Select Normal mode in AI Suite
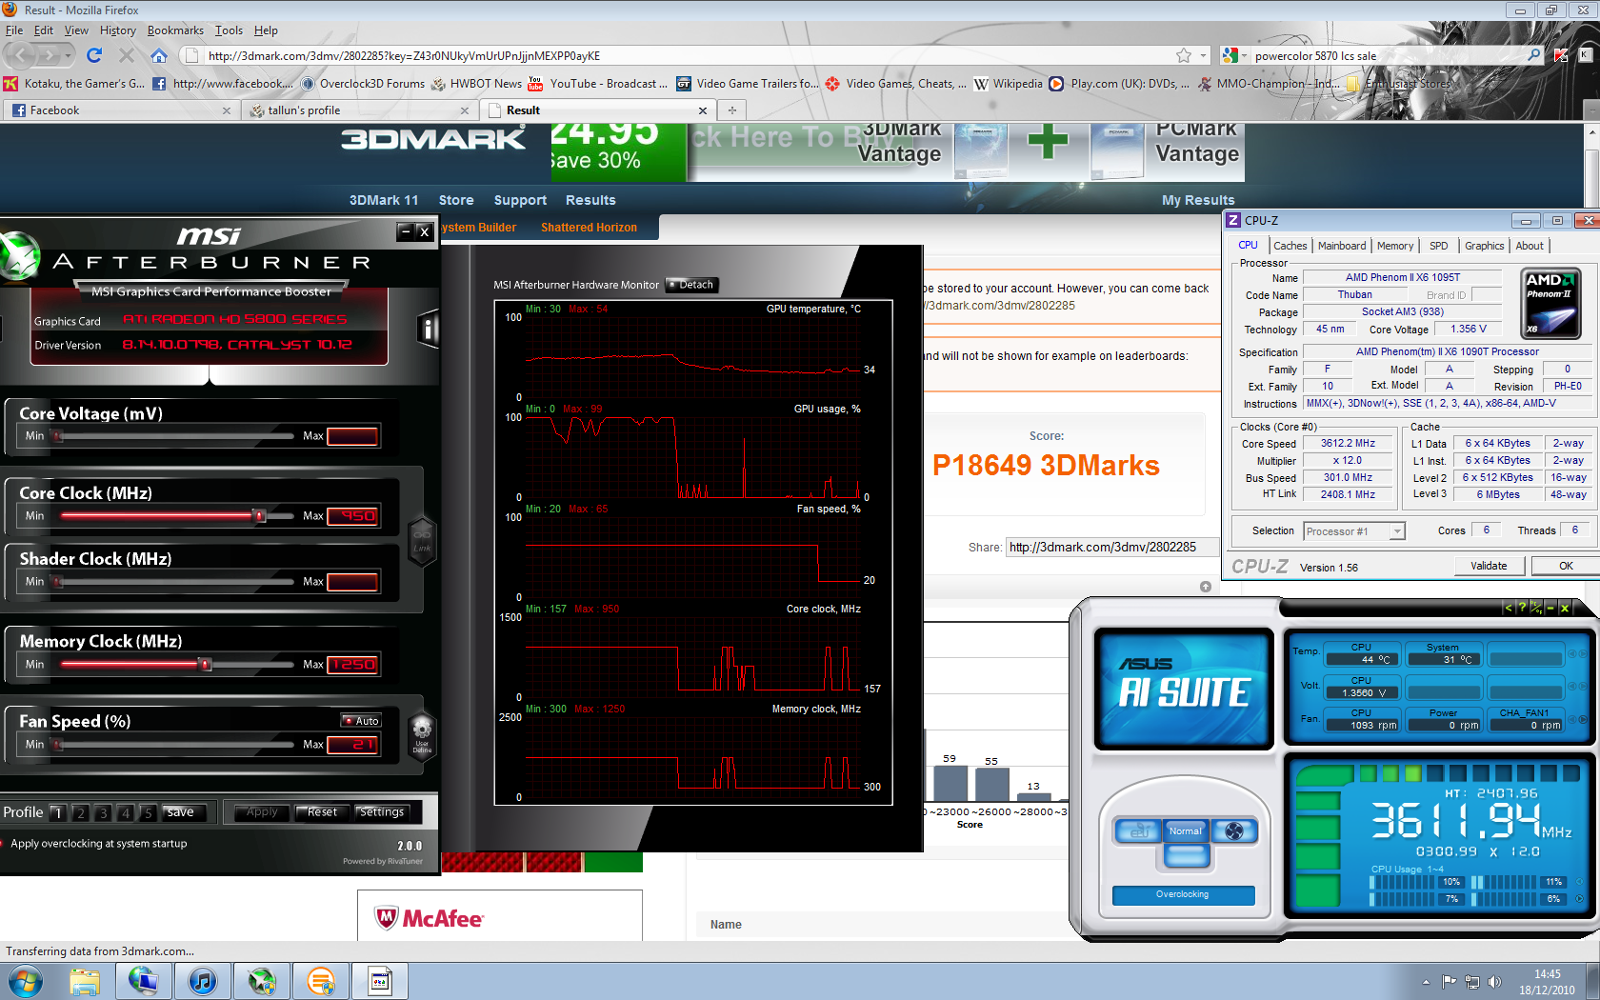The width and height of the screenshot is (1600, 1000). point(1186,831)
